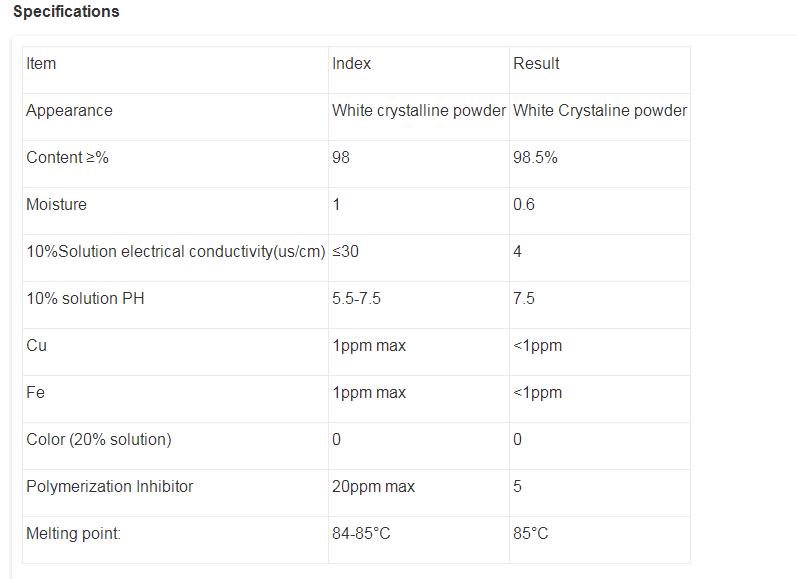Click the 84-85°C melting point index
The width and height of the screenshot is (797, 579).
click(x=361, y=534)
